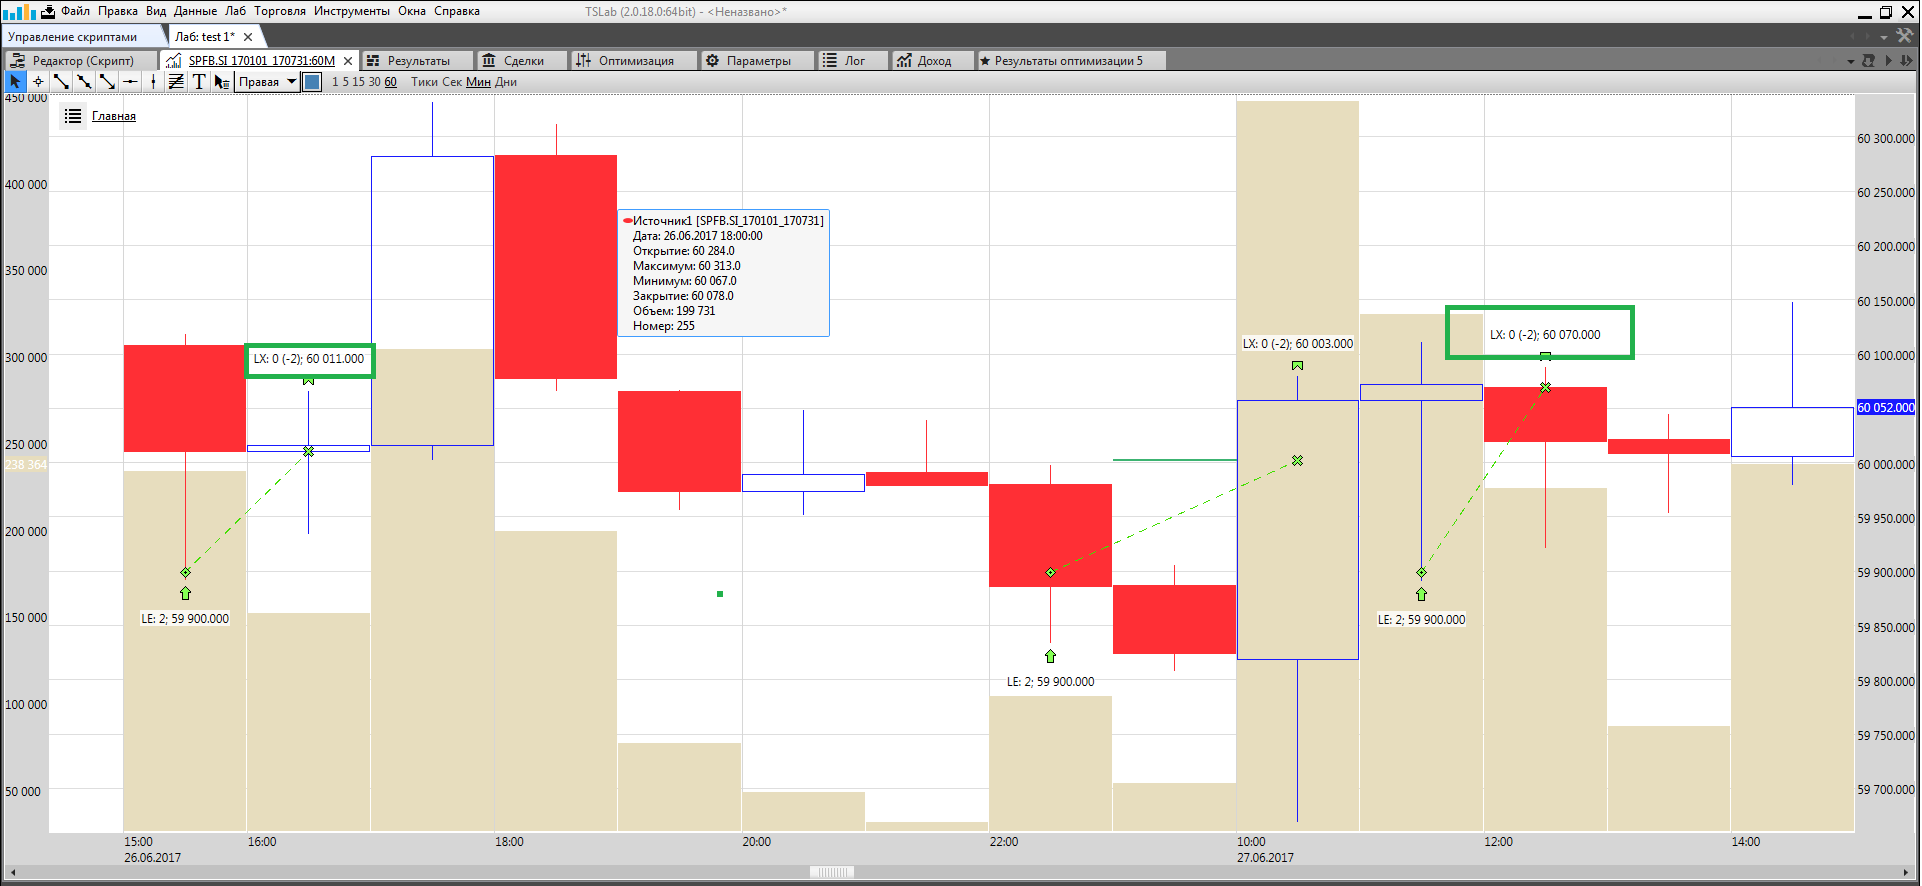The image size is (1922, 886).
Task: Select the SPFB.SI_170101_170731:60M chart tab
Action: click(260, 61)
